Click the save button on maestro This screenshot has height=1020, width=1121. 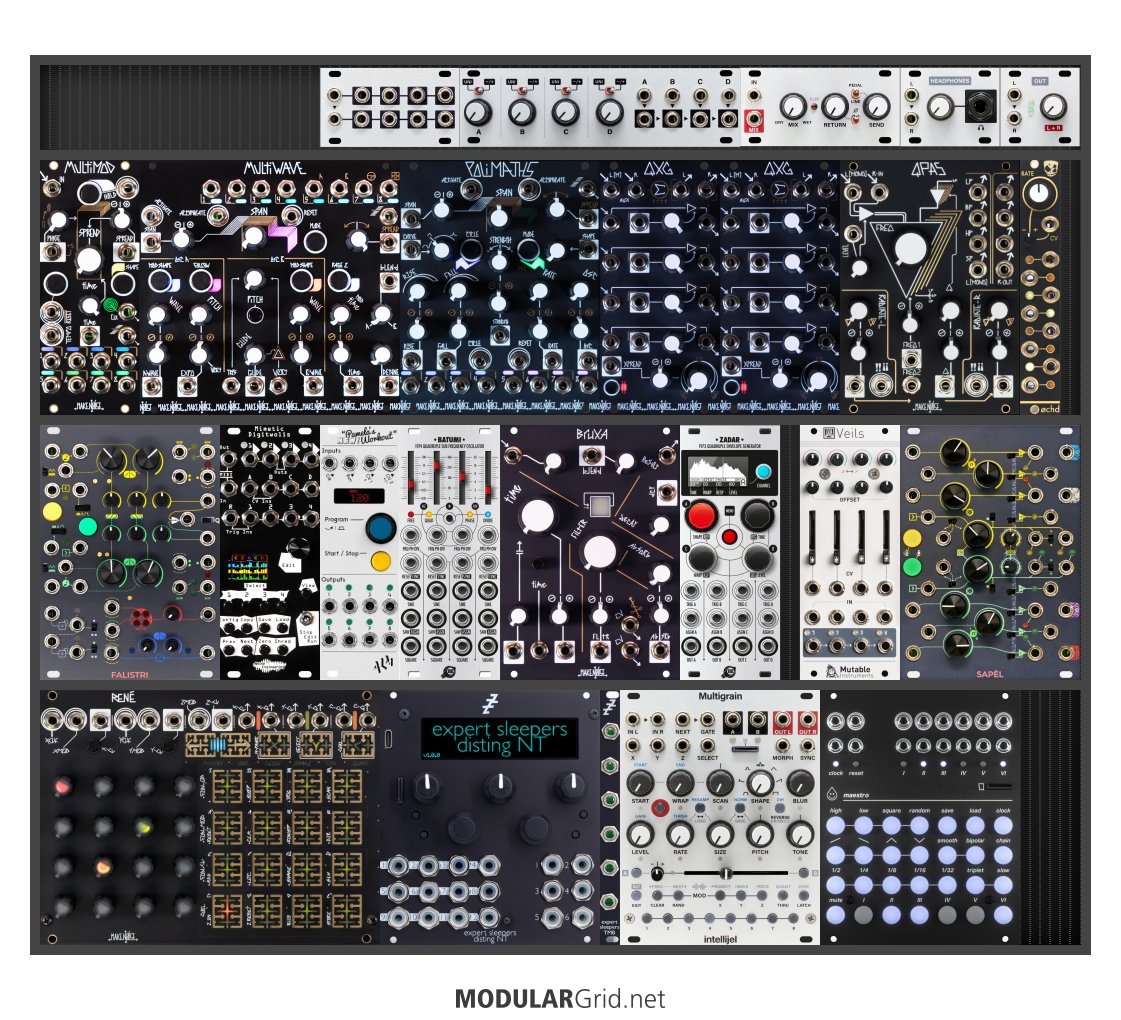pos(947,825)
